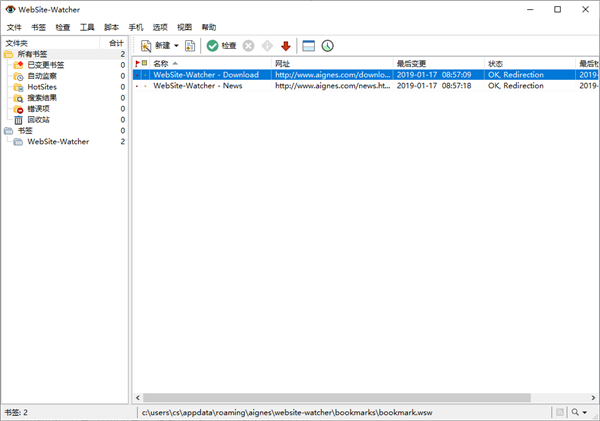Click the 文件夹 header in left panel
Viewport: 600px width, 421px height.
point(17,43)
